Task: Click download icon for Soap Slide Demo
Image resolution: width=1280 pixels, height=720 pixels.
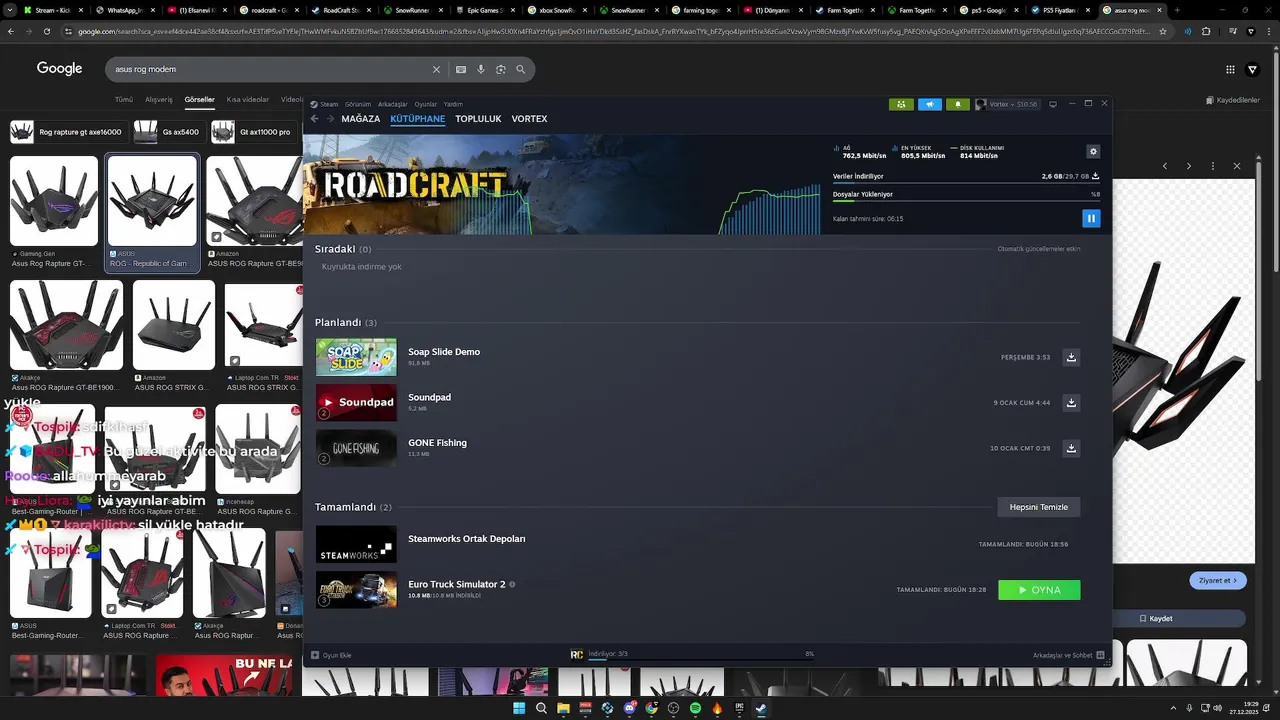Action: (x=1071, y=357)
